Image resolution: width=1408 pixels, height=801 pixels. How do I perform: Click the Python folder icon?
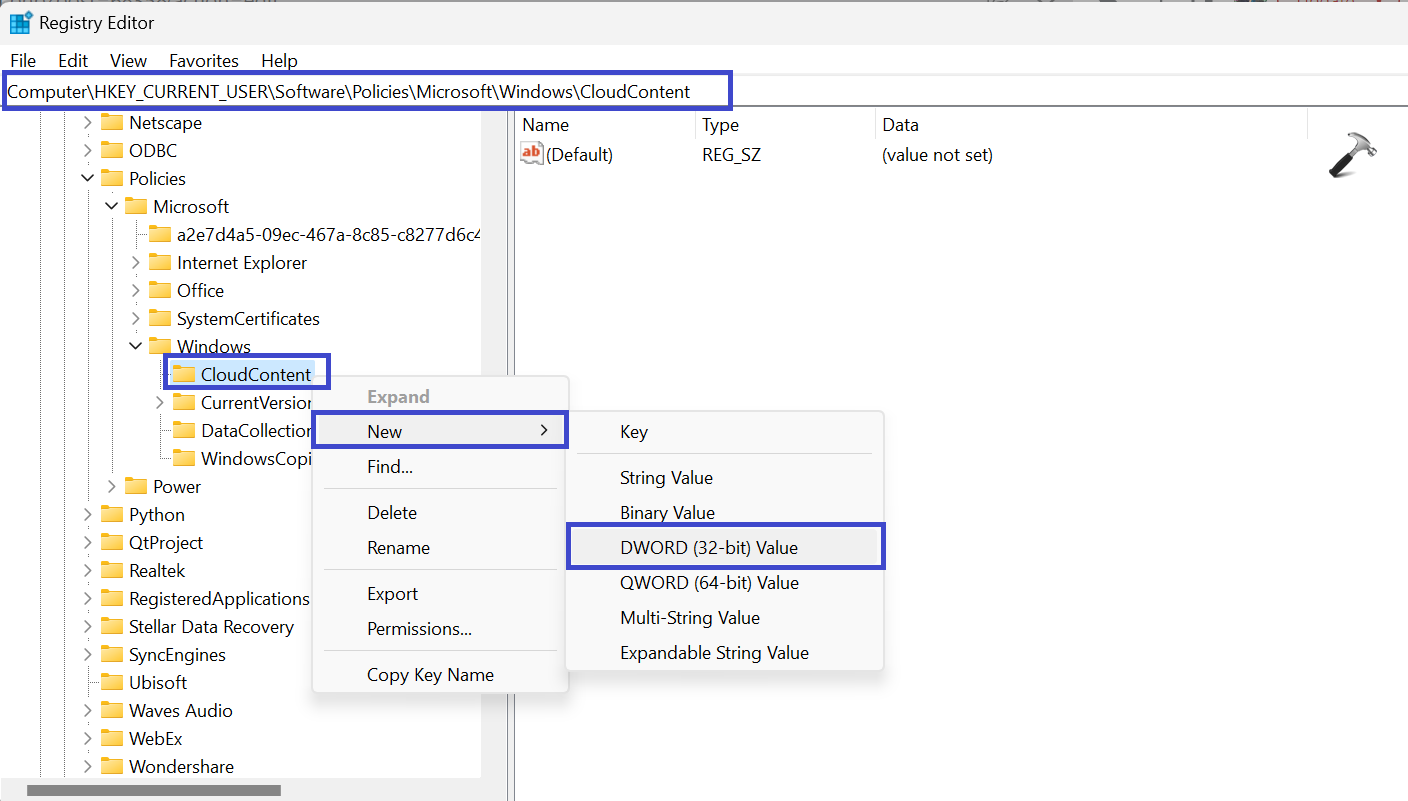coord(112,514)
